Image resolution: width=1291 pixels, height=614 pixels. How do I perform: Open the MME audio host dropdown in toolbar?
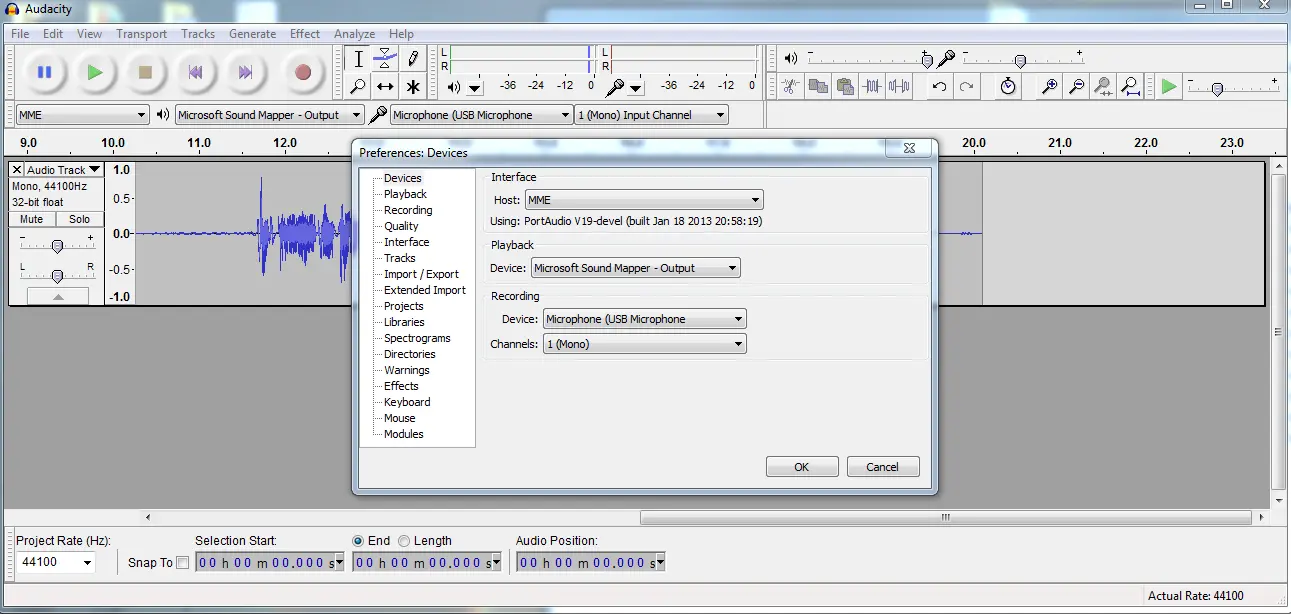coord(82,115)
